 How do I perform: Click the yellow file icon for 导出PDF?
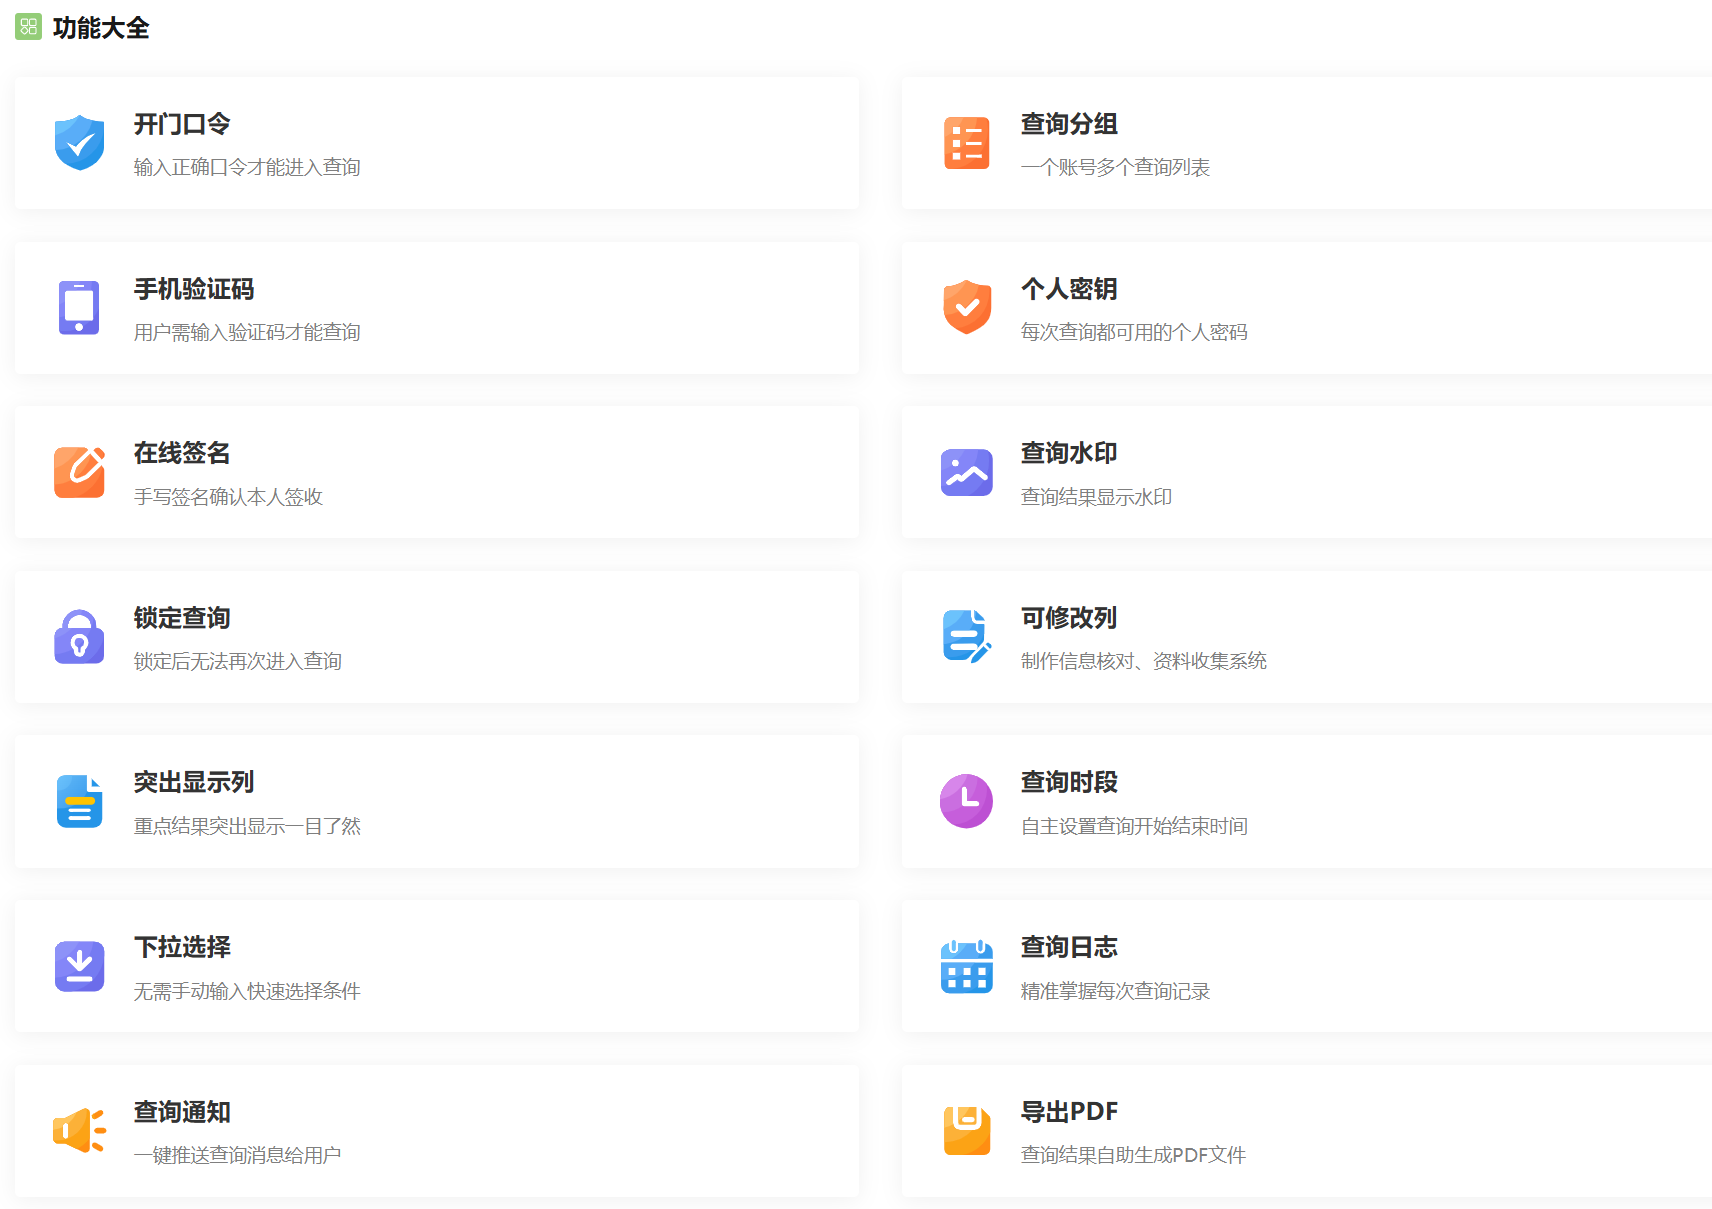coord(966,1130)
